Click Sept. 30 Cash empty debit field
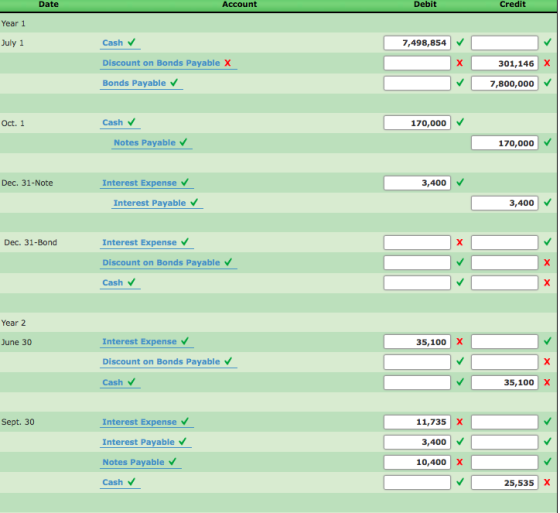The image size is (560, 513). click(417, 483)
